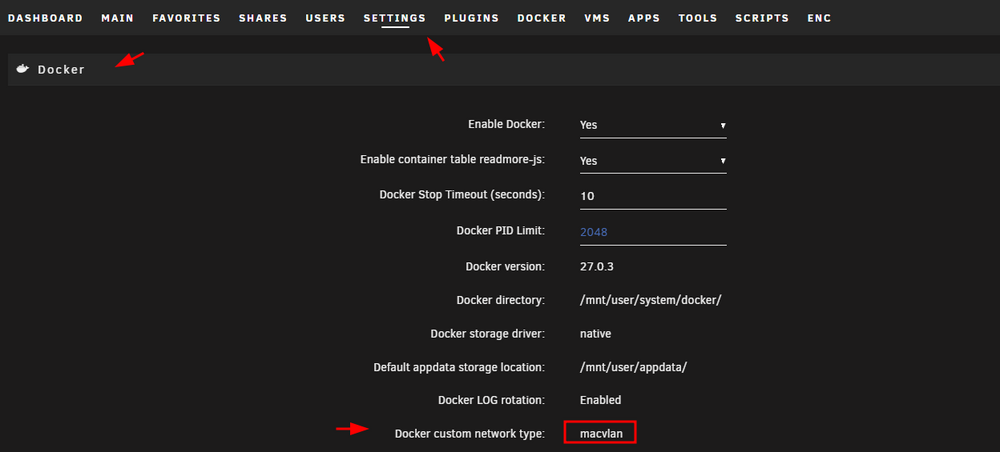Click the Docker custom network type label
Screen dimensions: 1000x452
[470, 434]
